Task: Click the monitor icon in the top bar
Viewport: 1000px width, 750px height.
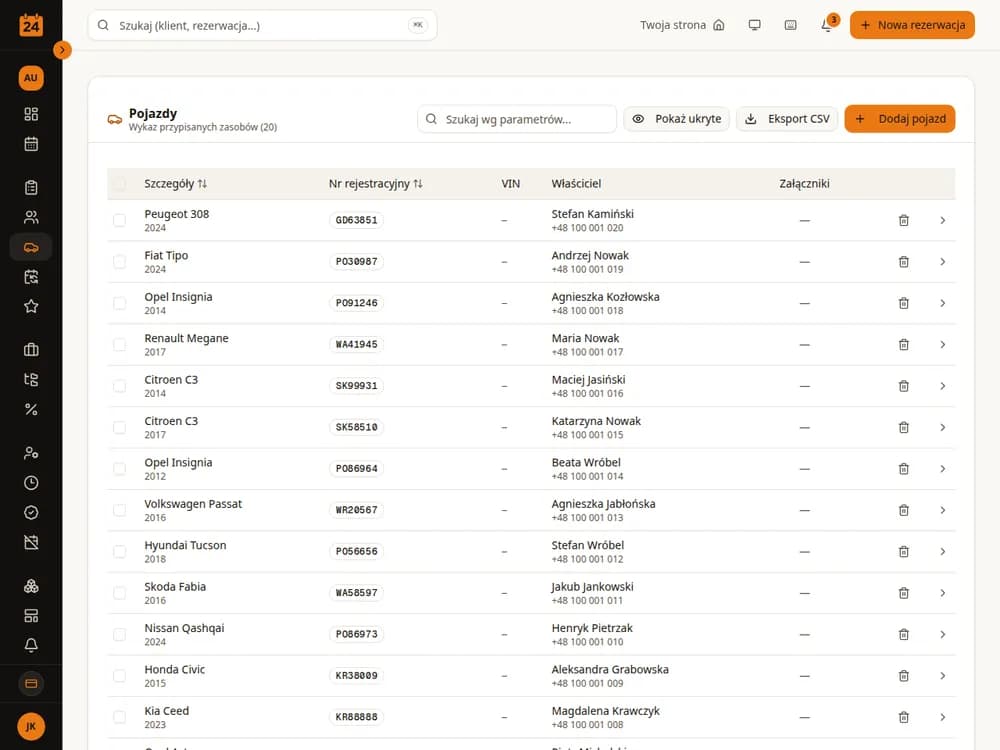Action: point(754,26)
